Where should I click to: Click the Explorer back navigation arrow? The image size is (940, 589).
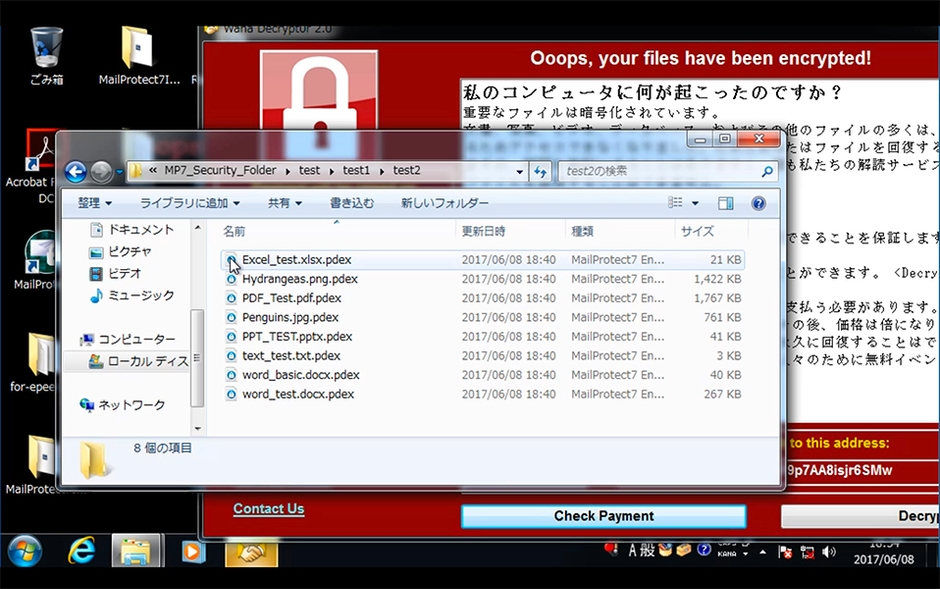[x=75, y=172]
